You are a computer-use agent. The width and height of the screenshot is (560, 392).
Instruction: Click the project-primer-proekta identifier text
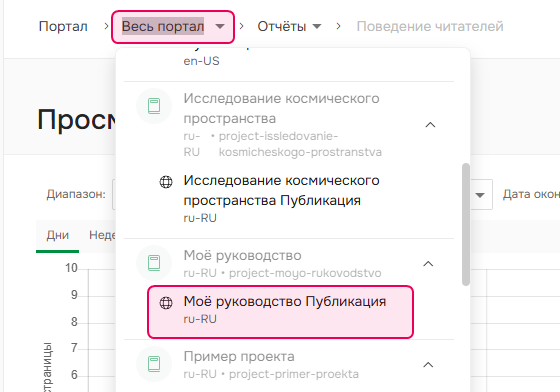(294, 374)
